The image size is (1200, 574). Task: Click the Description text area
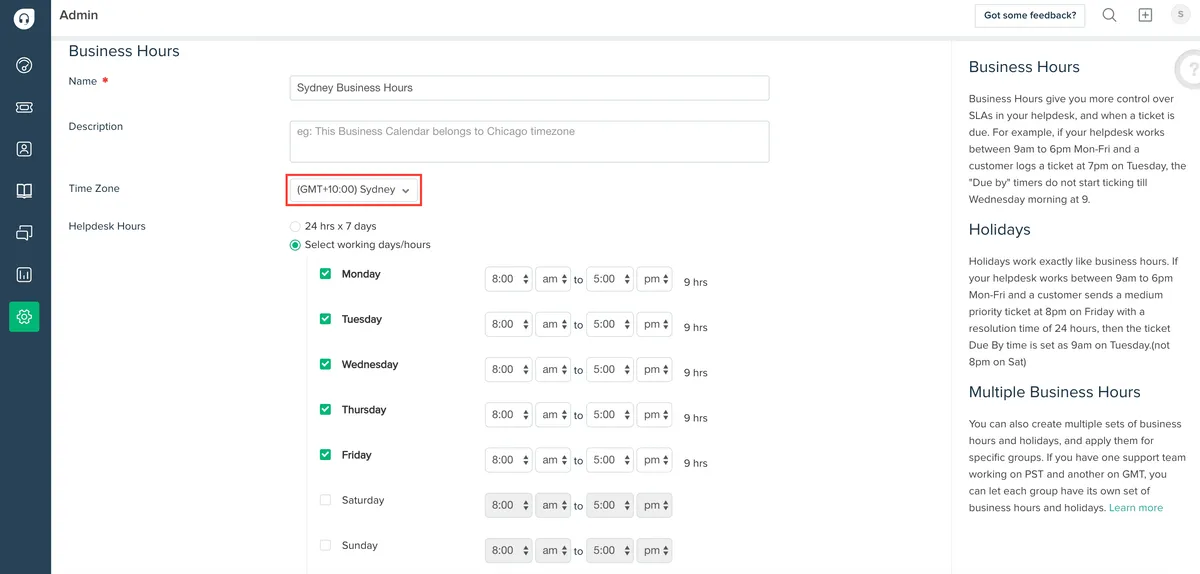529,141
